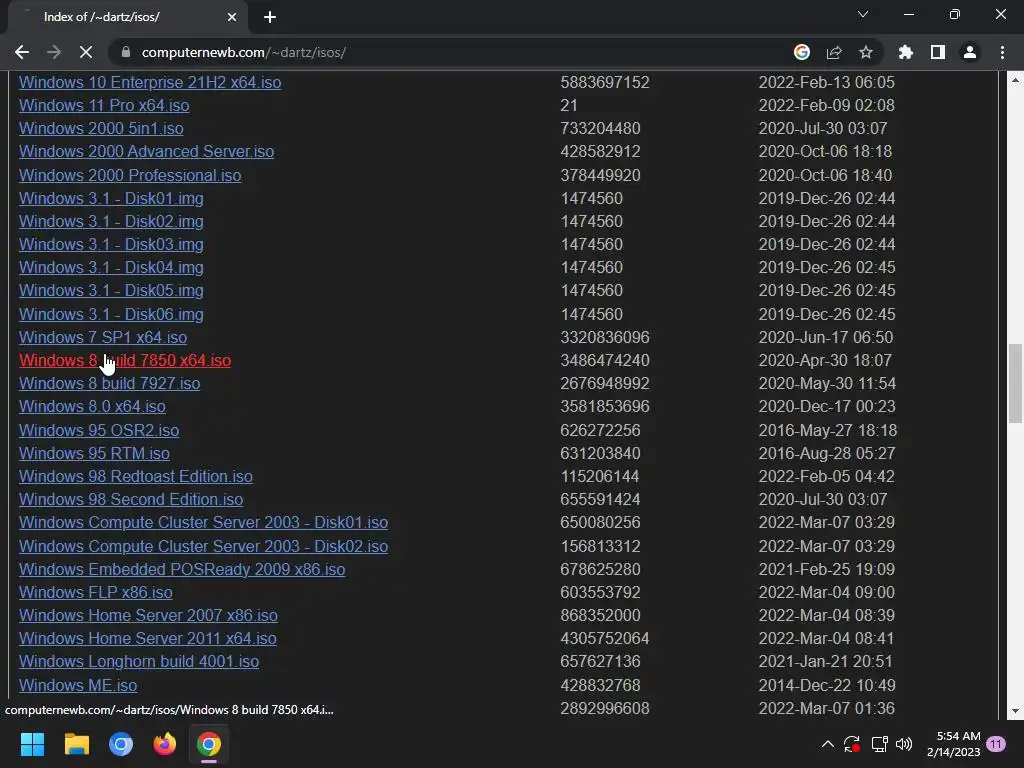Open a new tab with plus button
Screen dimensions: 1024x768
pyautogui.click(x=270, y=17)
